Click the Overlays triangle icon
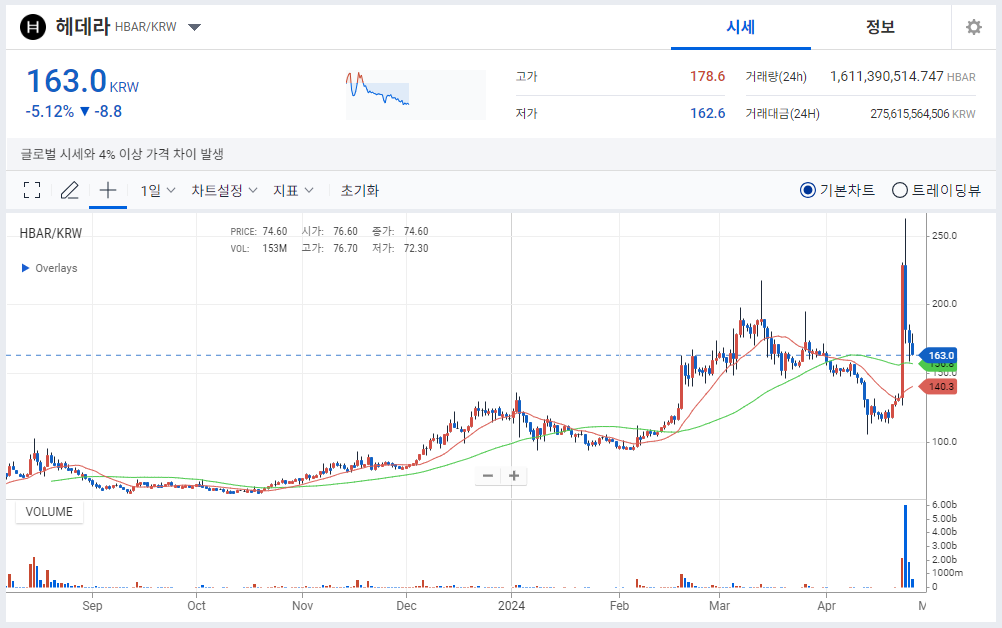 (24, 267)
